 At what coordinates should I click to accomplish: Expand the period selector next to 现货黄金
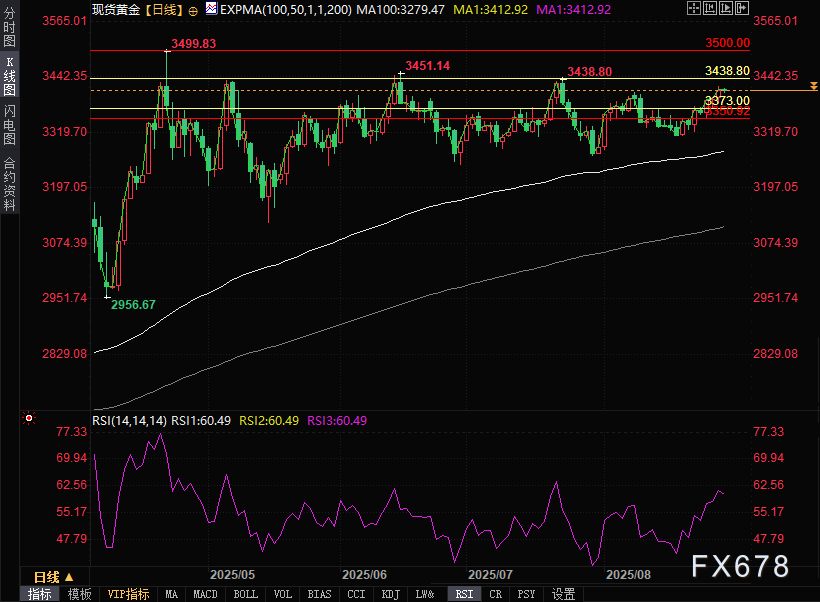pos(163,7)
